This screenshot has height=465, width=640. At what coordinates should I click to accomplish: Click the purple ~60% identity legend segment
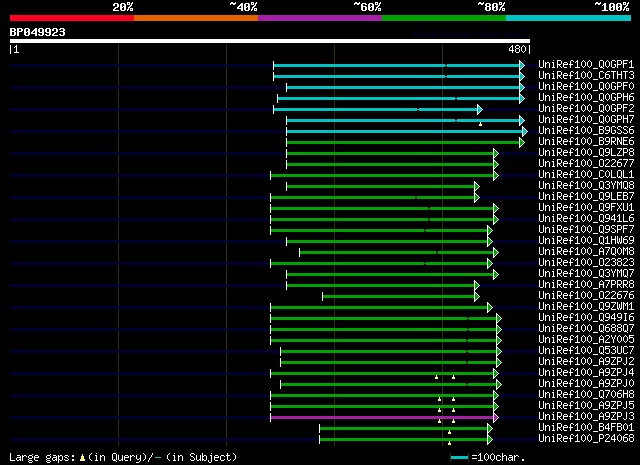point(320,18)
